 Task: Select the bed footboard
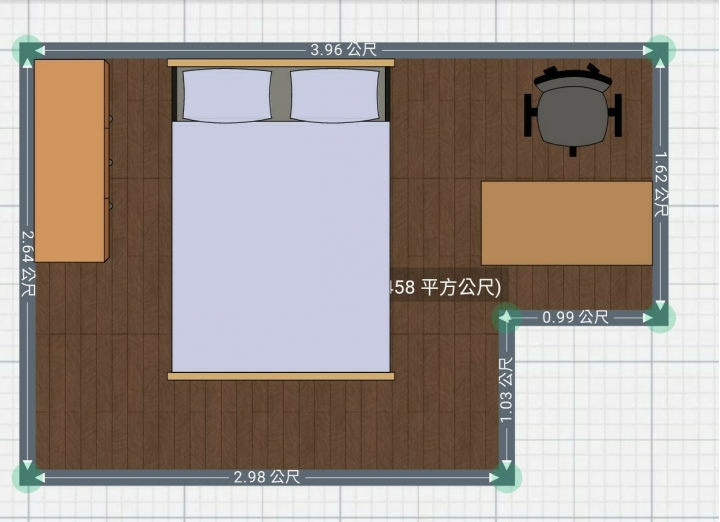tap(281, 376)
